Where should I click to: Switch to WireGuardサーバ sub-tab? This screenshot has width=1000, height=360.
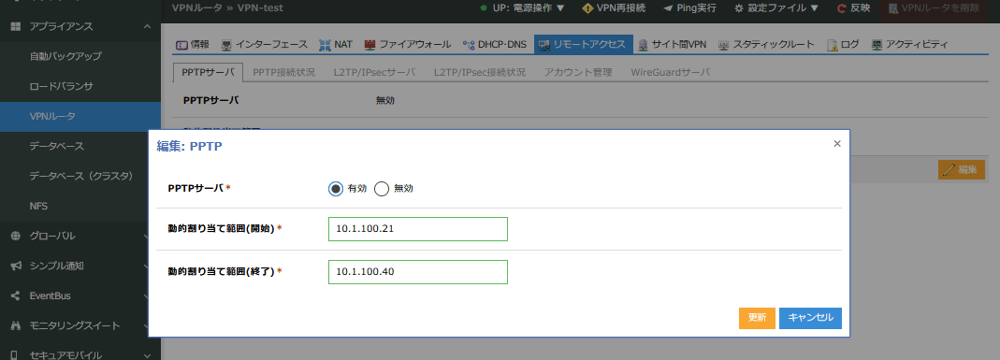point(670,72)
